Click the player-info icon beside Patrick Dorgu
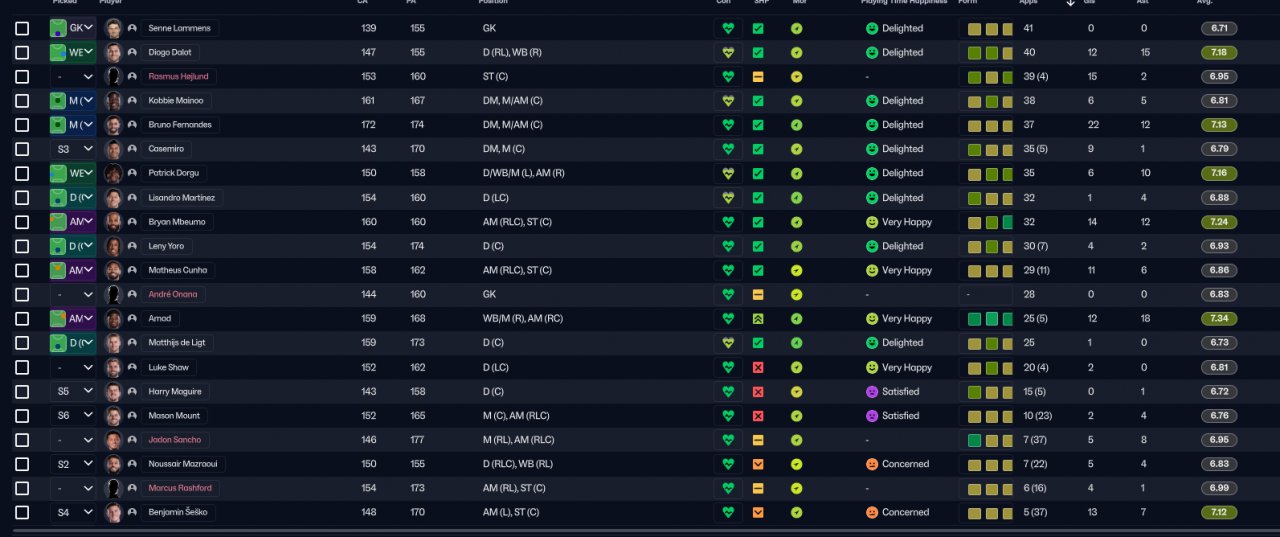 (x=132, y=173)
